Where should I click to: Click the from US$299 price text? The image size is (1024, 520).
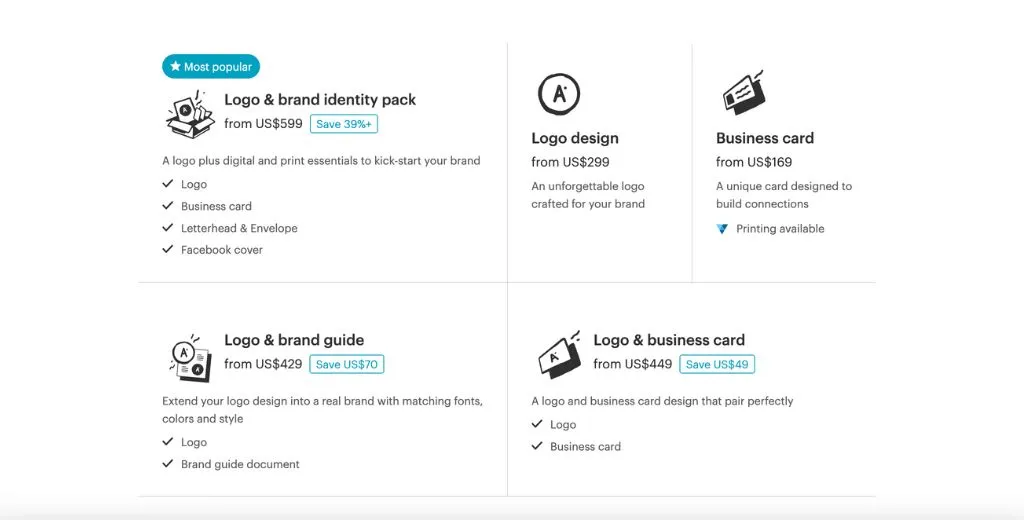point(570,162)
